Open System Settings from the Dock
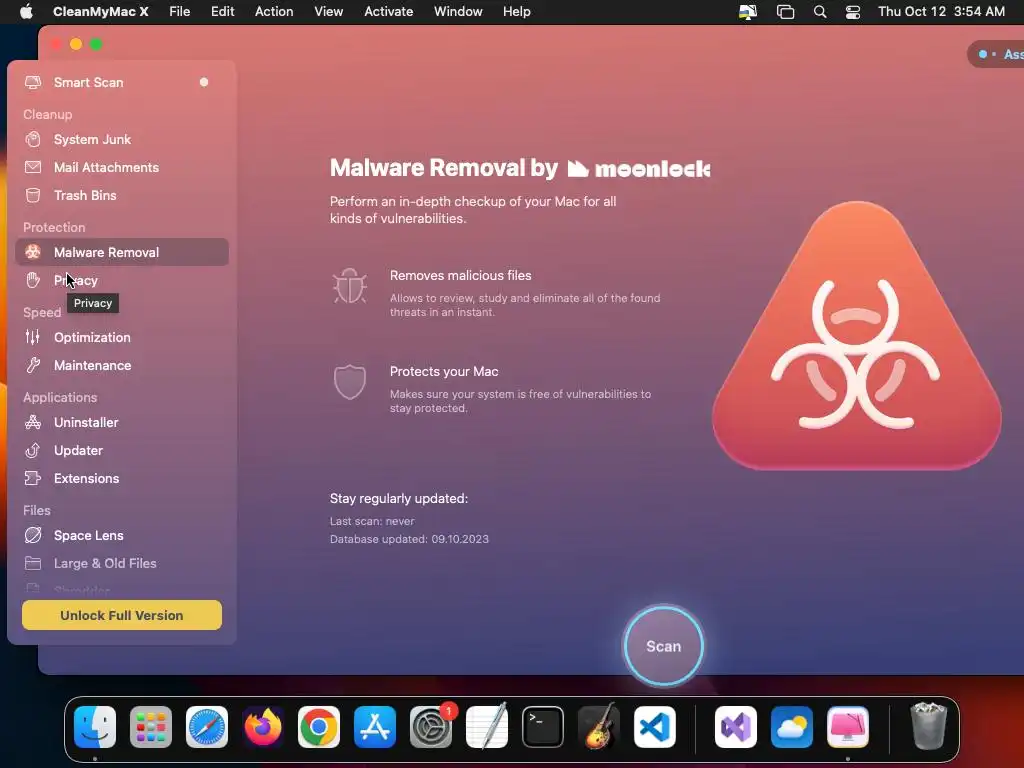This screenshot has width=1024, height=768. pos(431,727)
